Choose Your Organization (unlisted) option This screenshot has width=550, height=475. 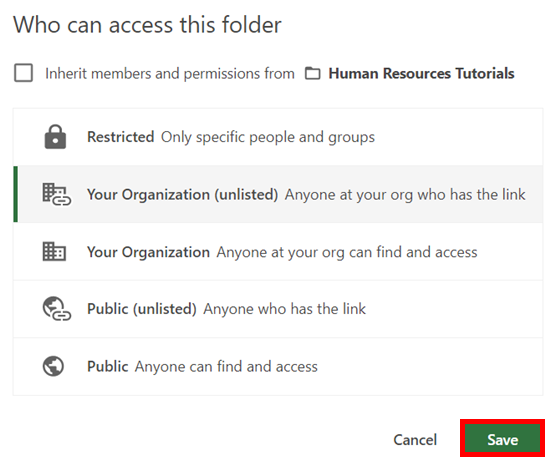(x=278, y=194)
